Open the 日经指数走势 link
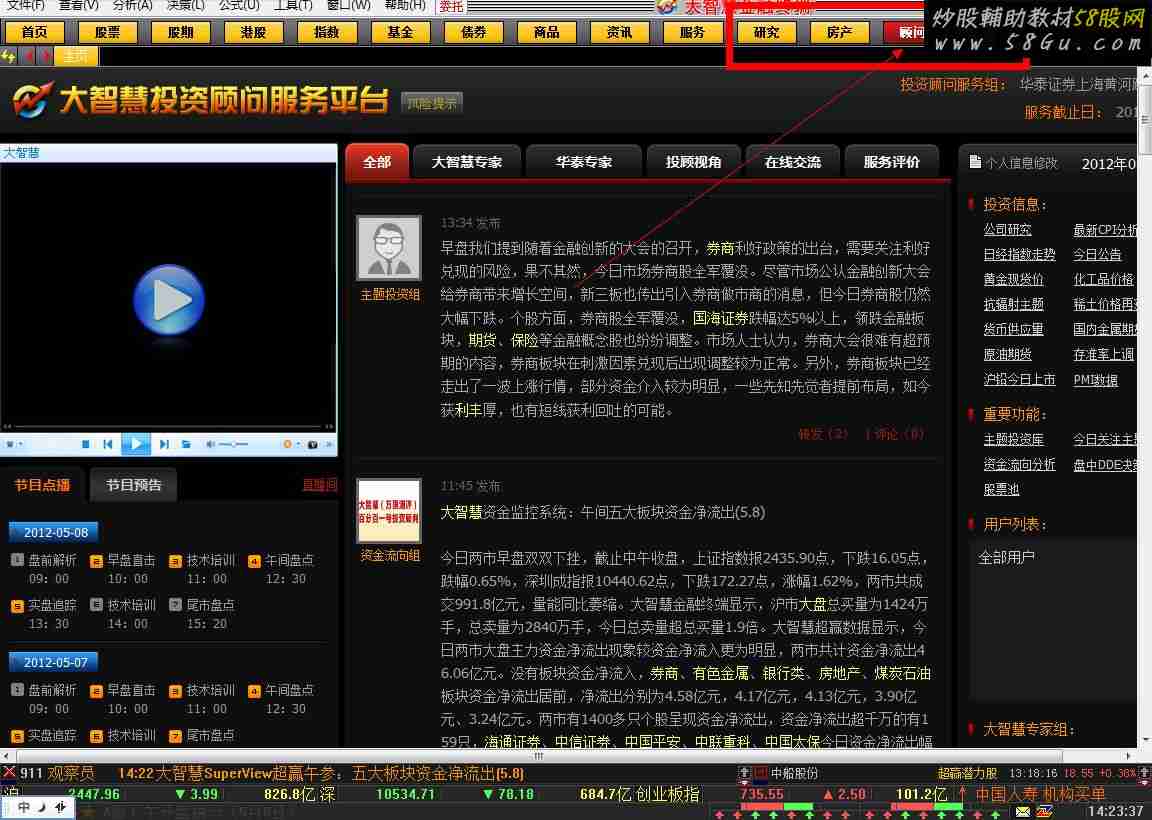1152x820 pixels. click(x=1019, y=255)
